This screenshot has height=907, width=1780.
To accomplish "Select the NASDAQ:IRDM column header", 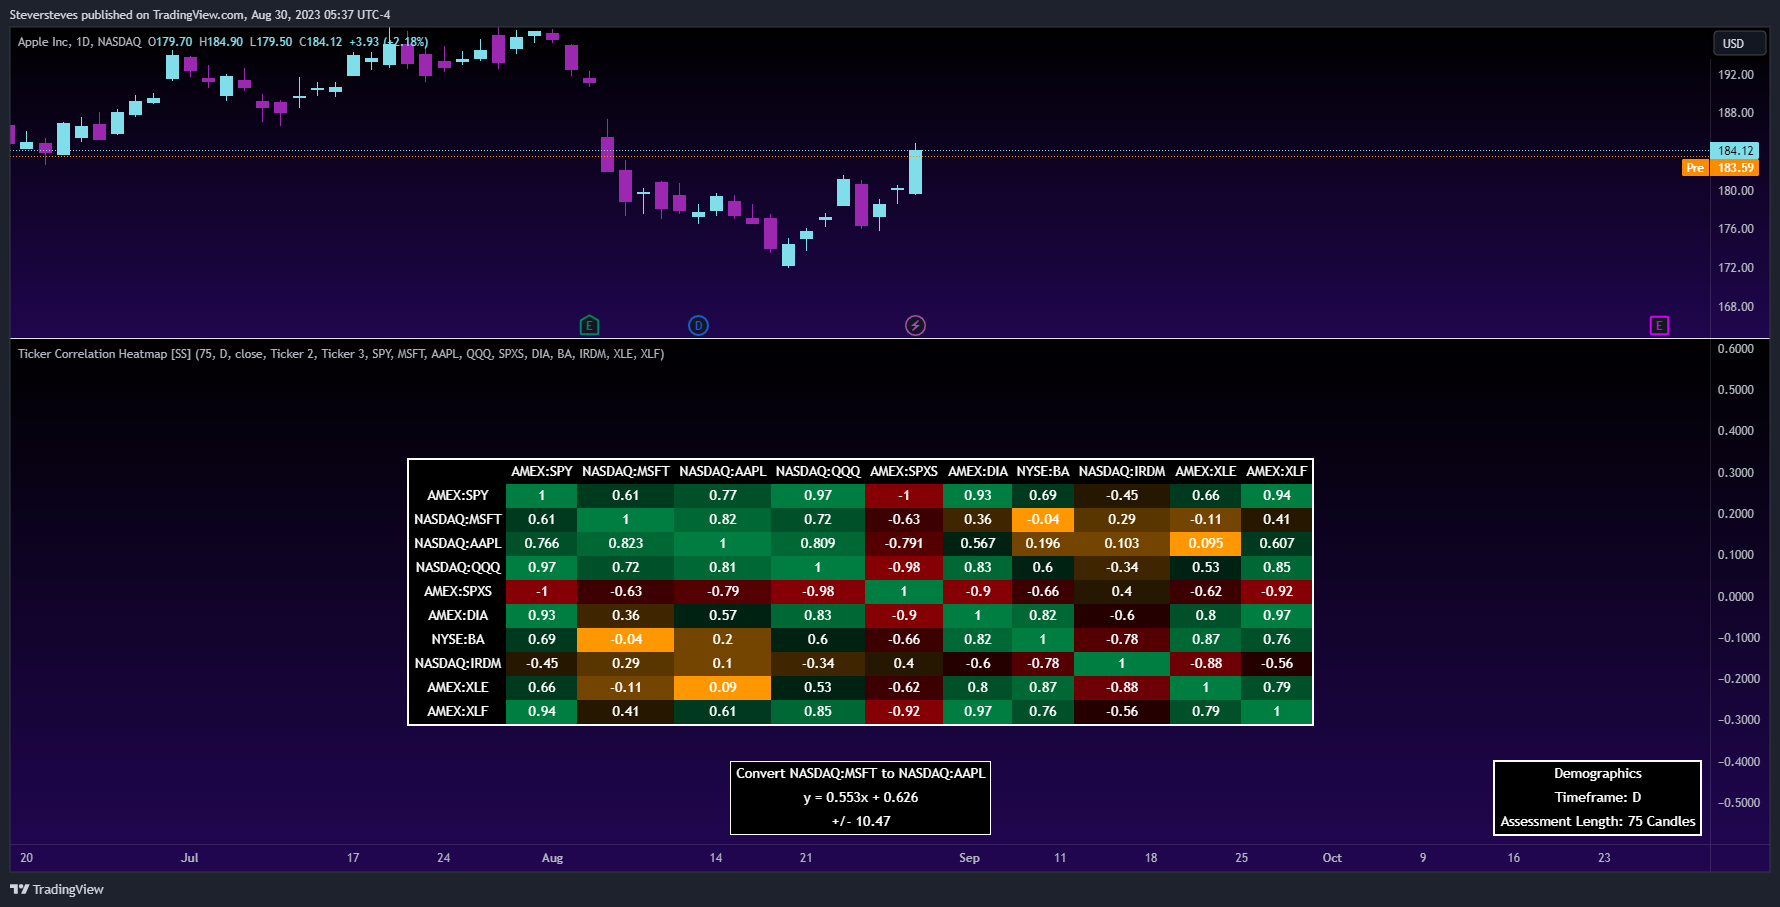I will point(1122,471).
